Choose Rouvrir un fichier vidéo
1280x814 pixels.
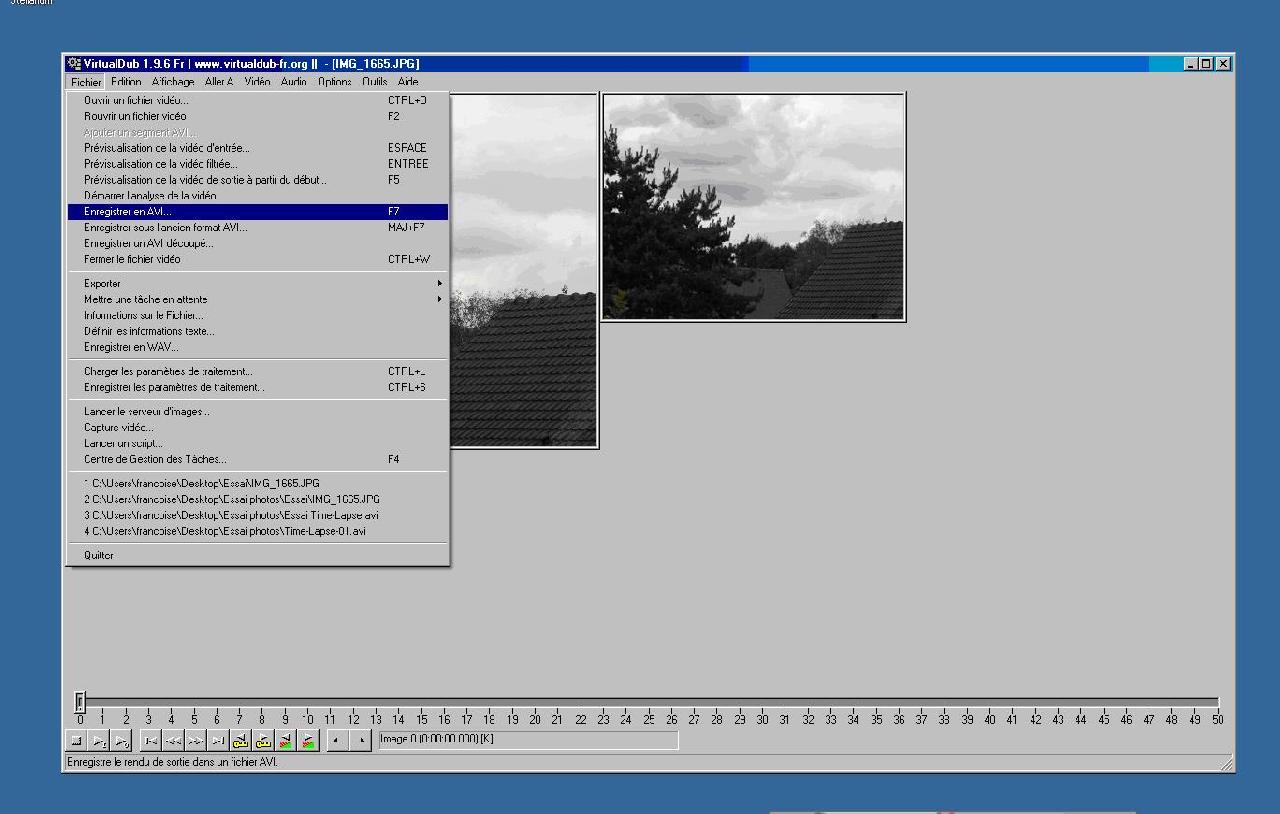pos(258,116)
